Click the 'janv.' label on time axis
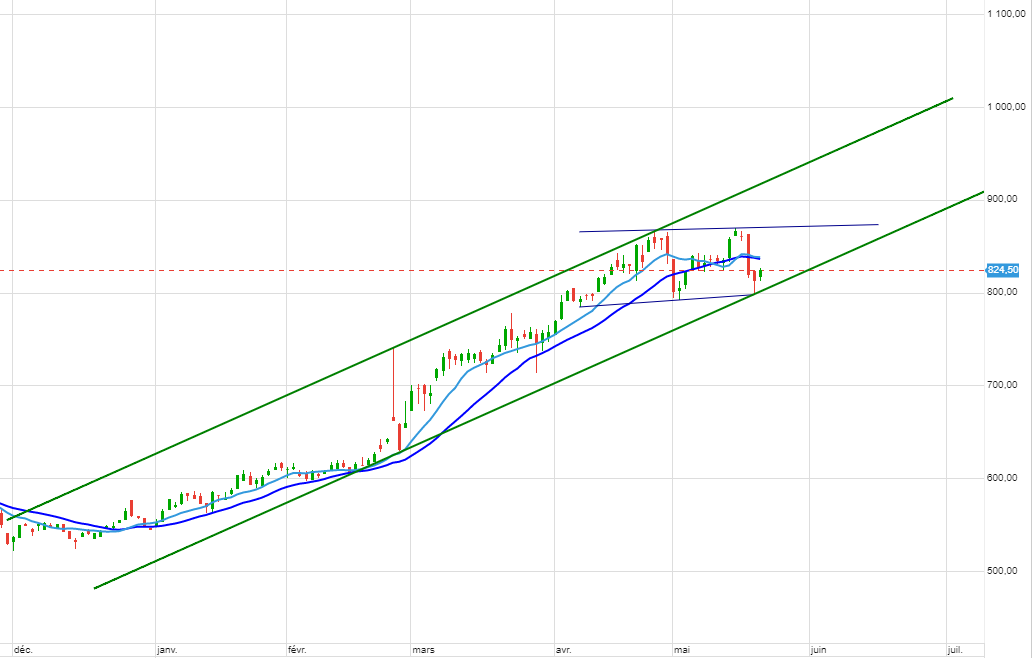 coord(166,650)
